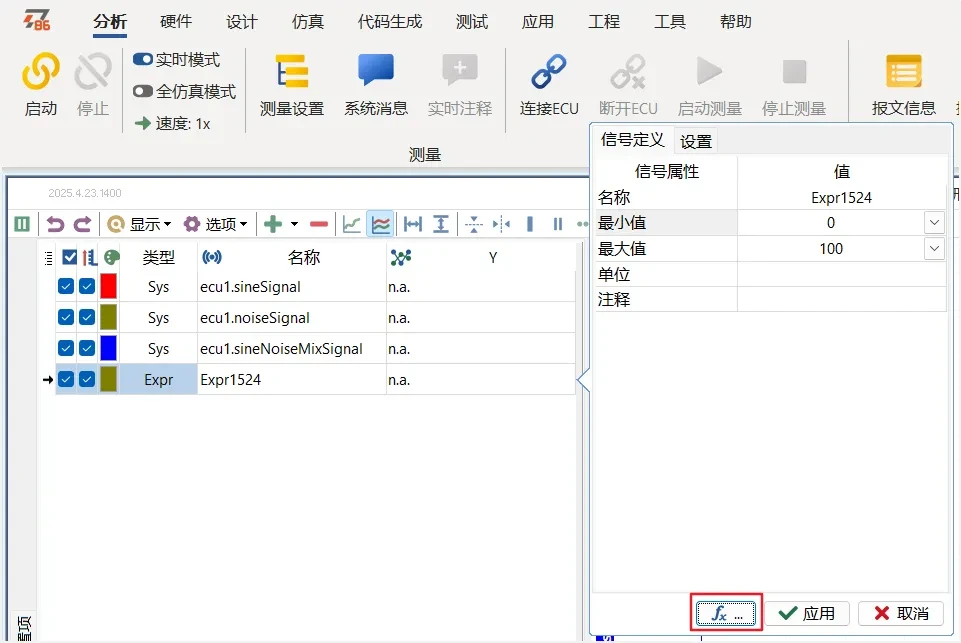Viewport: 961px width, 643px height.
Task: Click the undo arrow in graph toolbar
Action: 56,224
